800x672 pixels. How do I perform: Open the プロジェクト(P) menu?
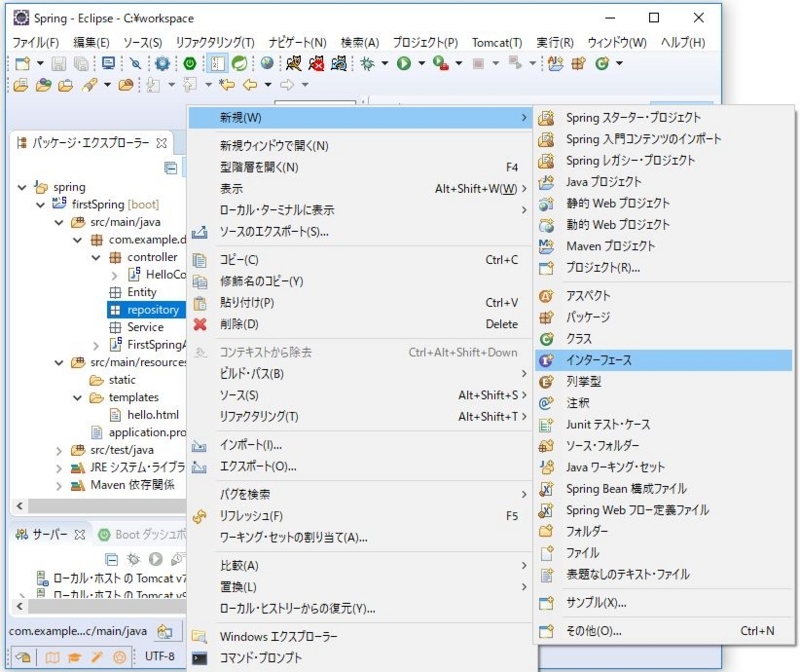(x=425, y=42)
